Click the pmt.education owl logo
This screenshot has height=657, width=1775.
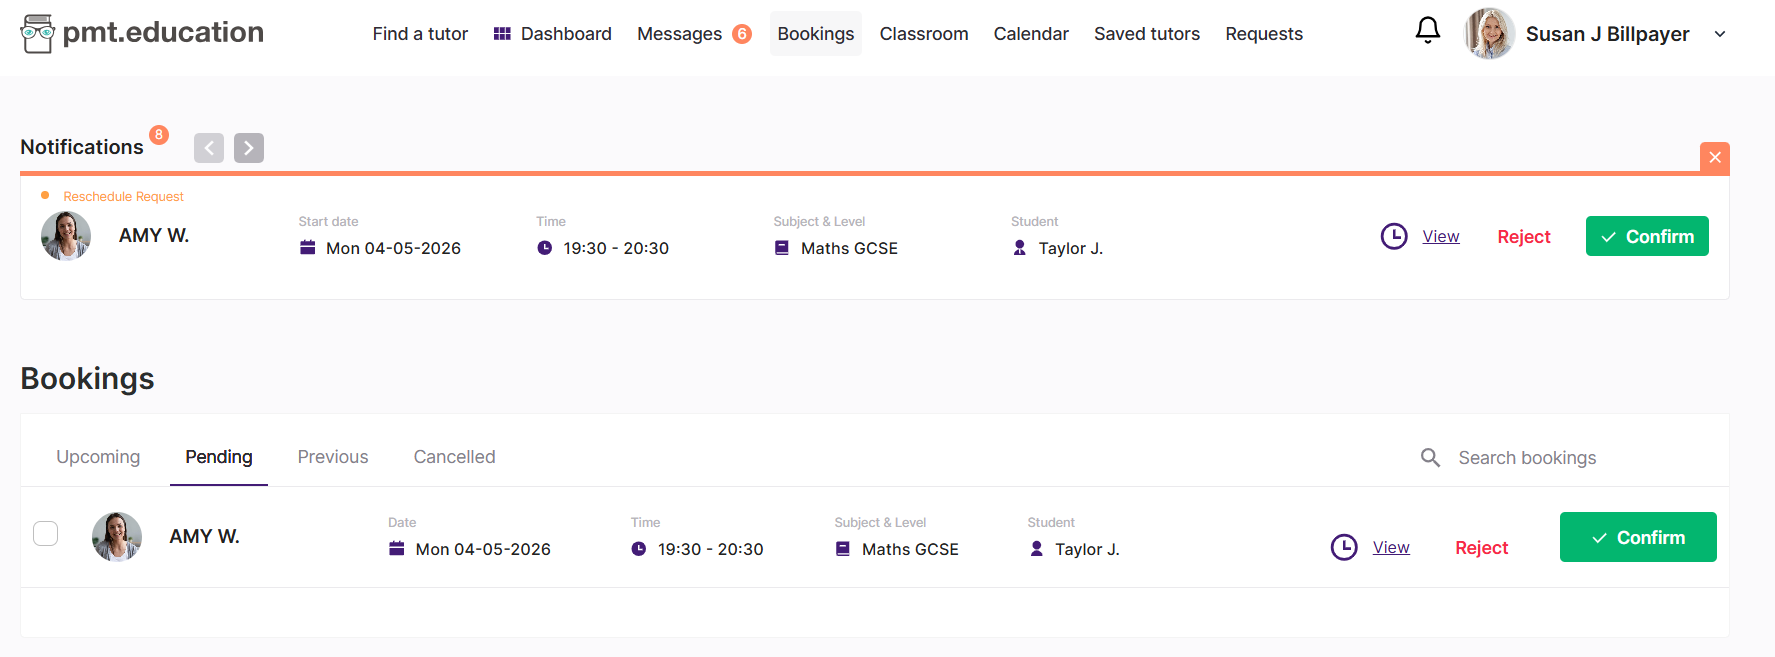[x=38, y=34]
